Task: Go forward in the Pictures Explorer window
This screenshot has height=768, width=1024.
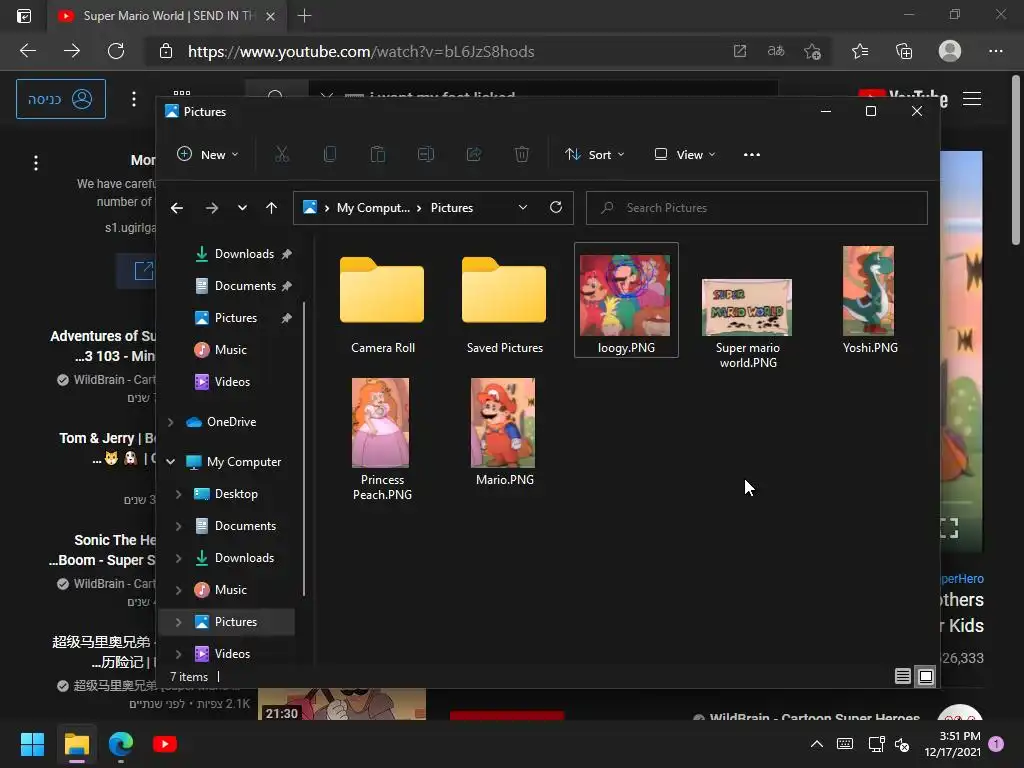Action: tap(212, 208)
